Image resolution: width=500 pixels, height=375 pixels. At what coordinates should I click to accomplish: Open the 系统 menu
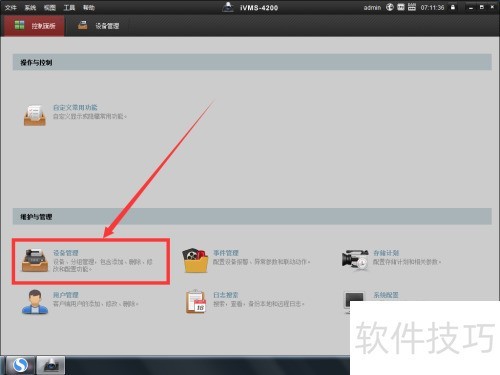(x=30, y=7)
